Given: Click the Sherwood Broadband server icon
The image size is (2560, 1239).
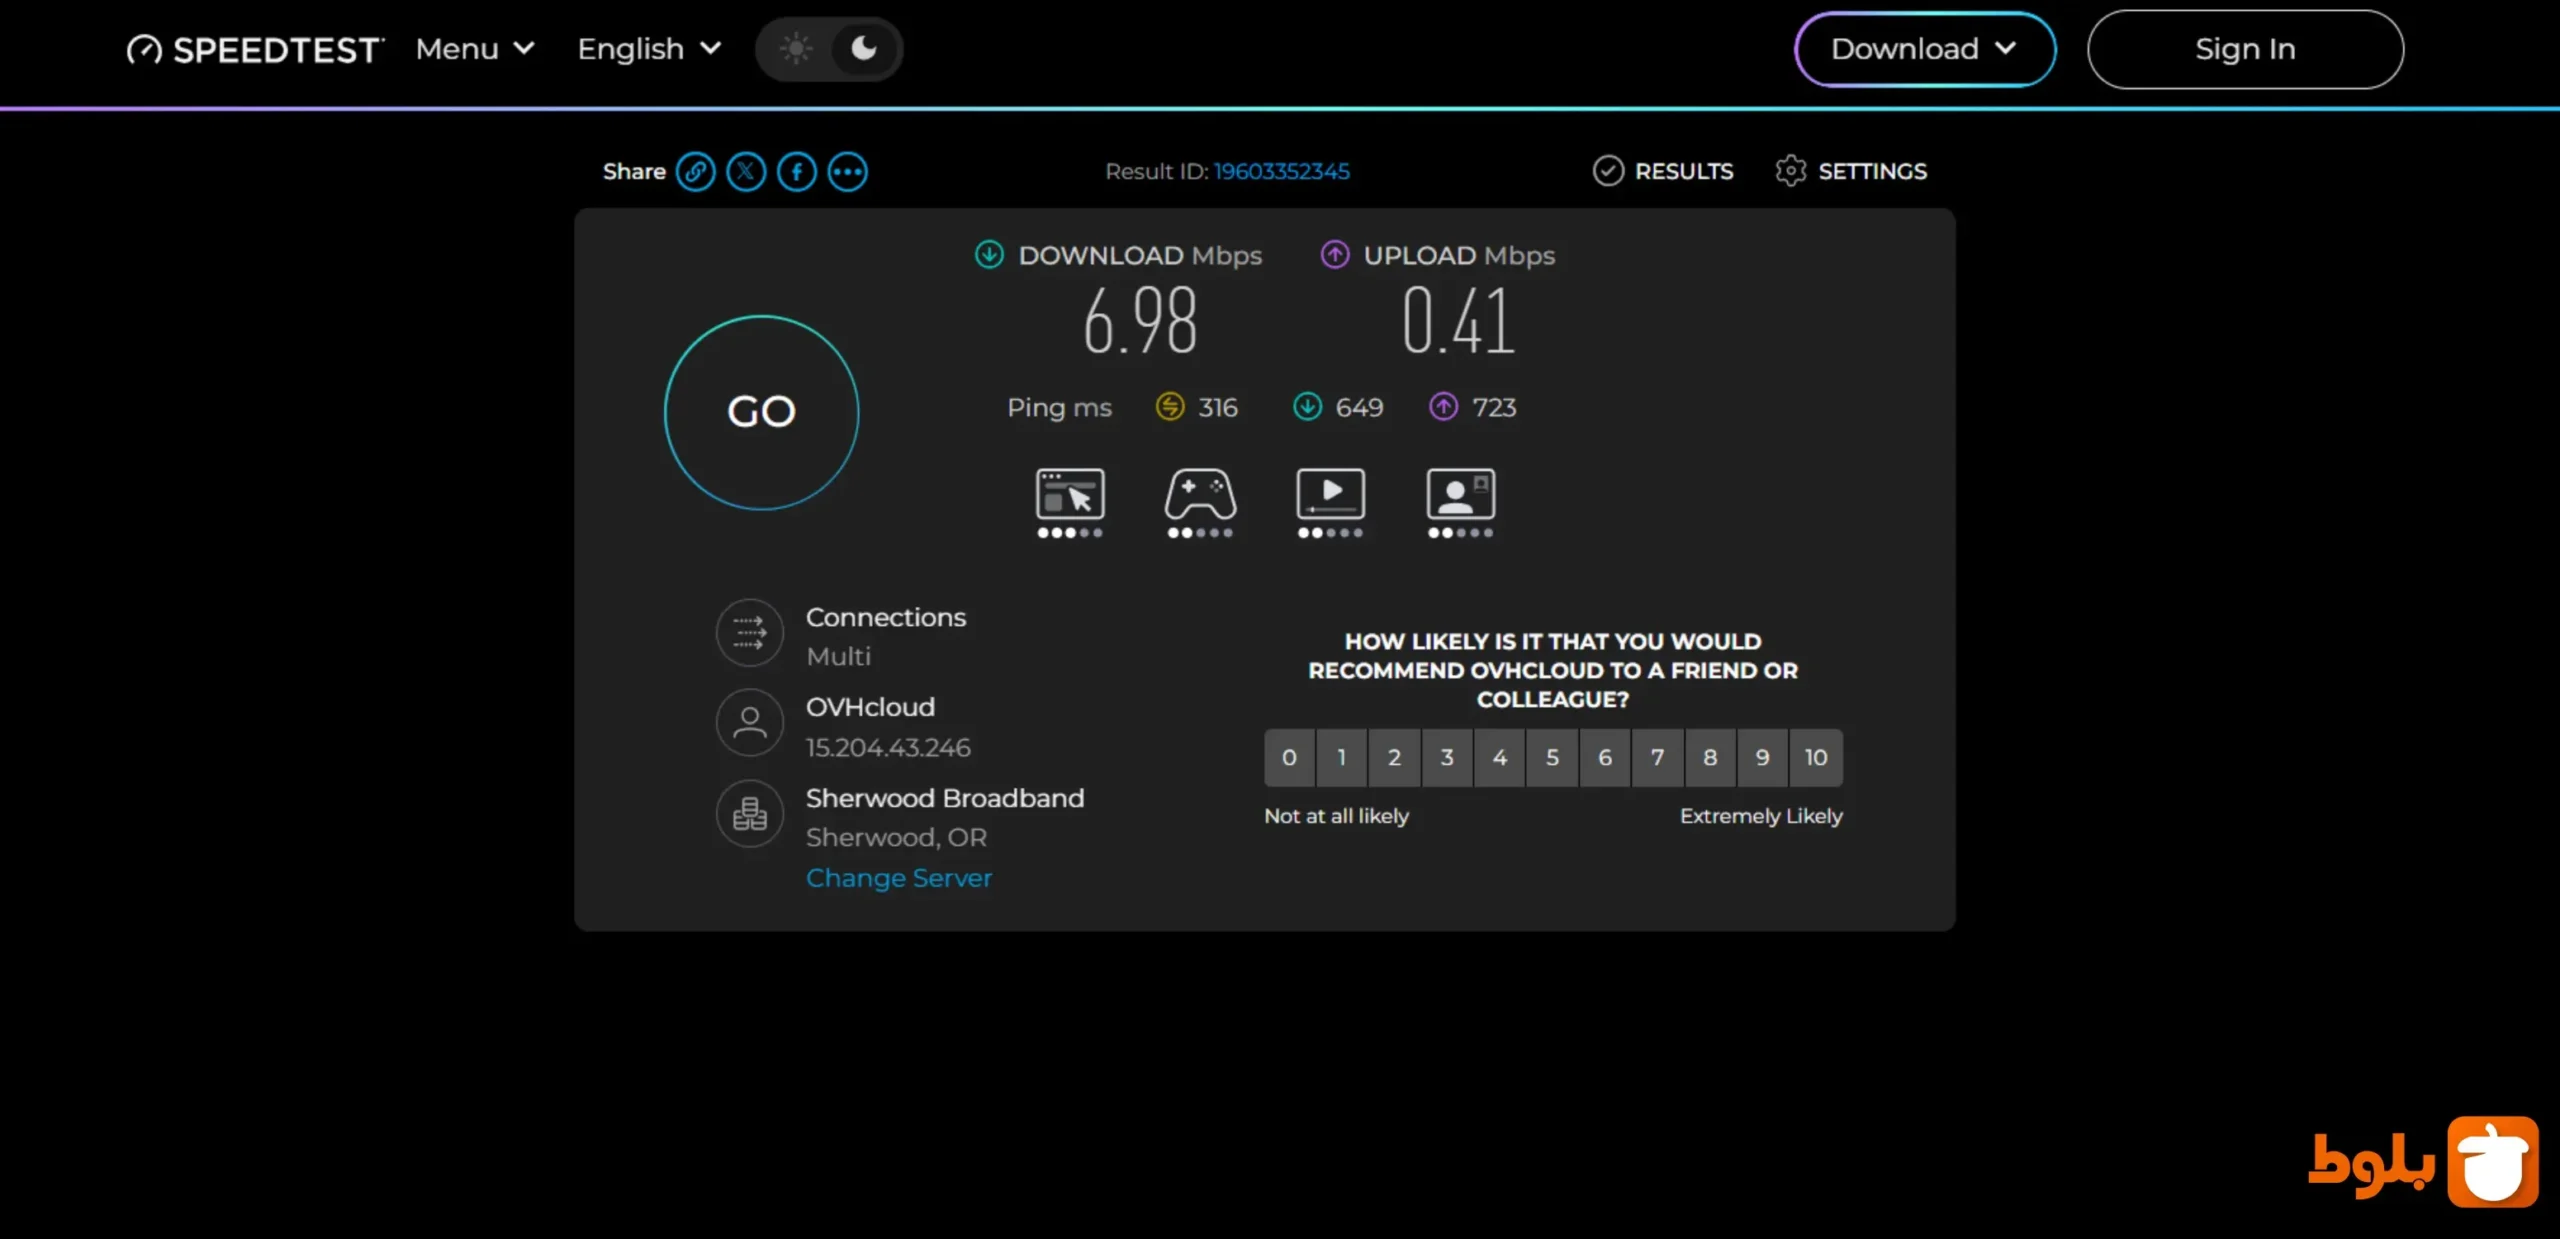Looking at the screenshot, I should click(750, 814).
